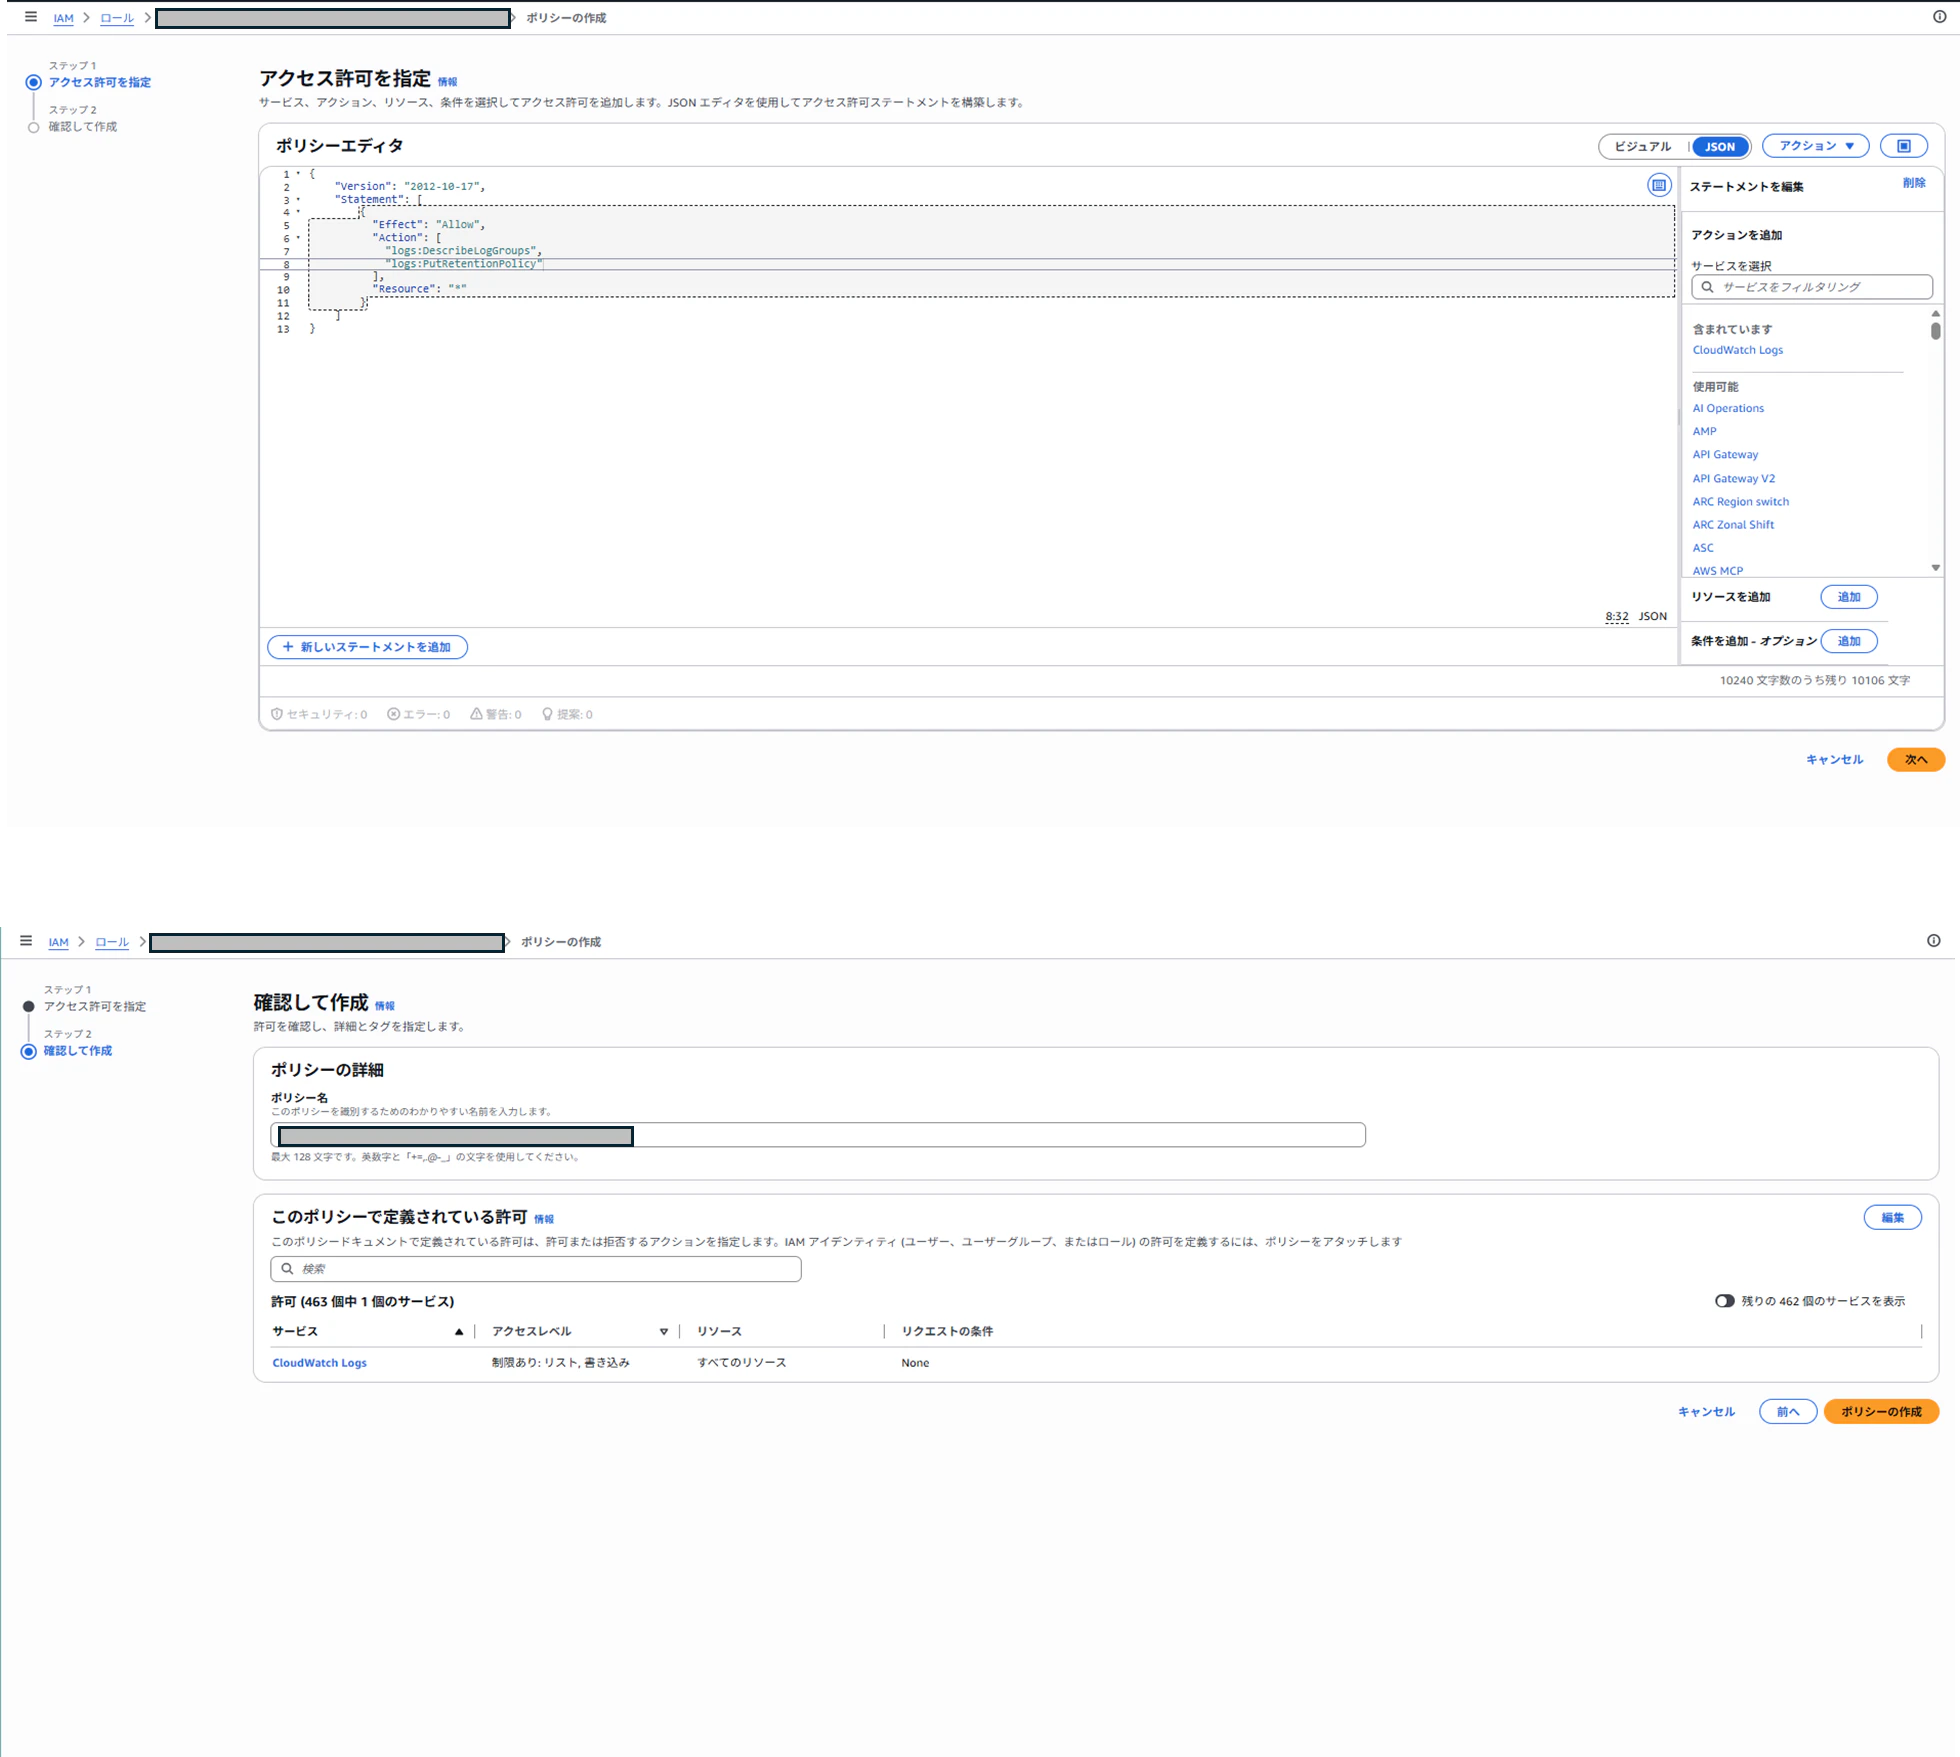Toggle 残りの 462 個のサービスを表示 switch
The height and width of the screenshot is (1757, 1960).
coord(1724,1301)
